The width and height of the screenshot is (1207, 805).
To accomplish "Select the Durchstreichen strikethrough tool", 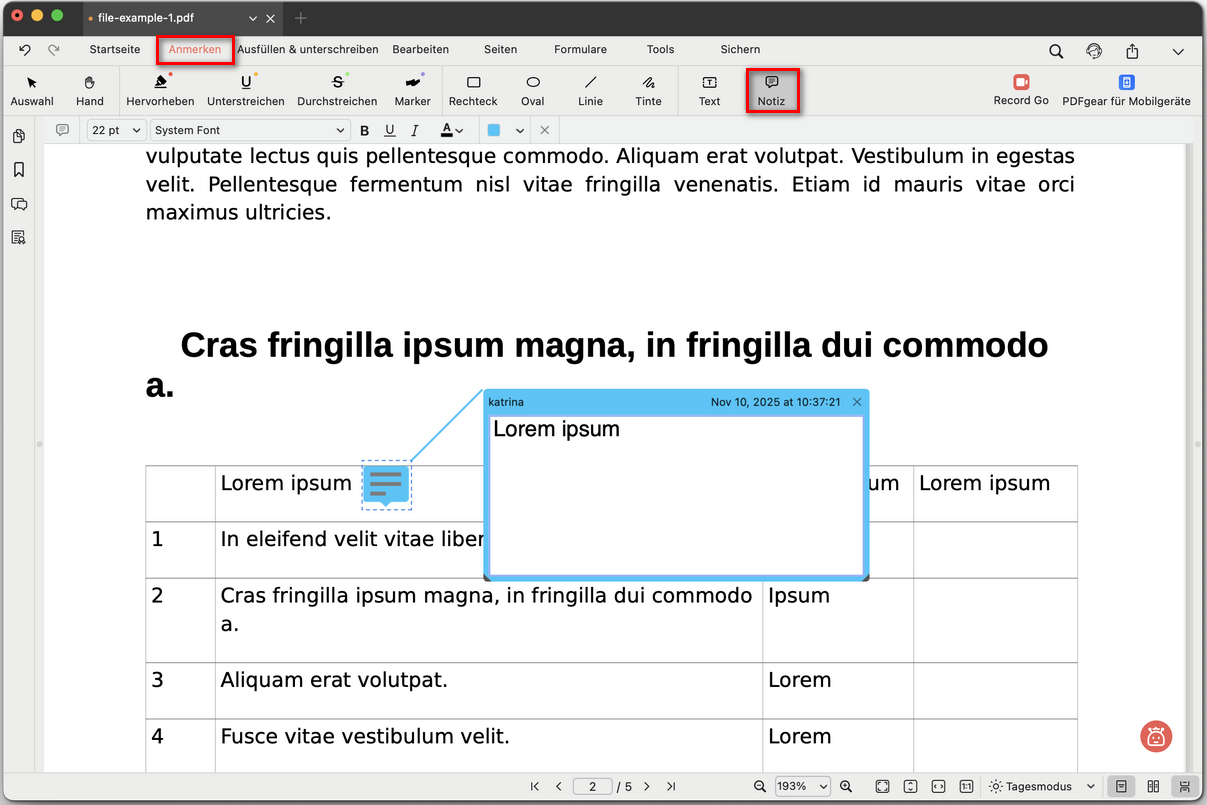I will (x=337, y=90).
